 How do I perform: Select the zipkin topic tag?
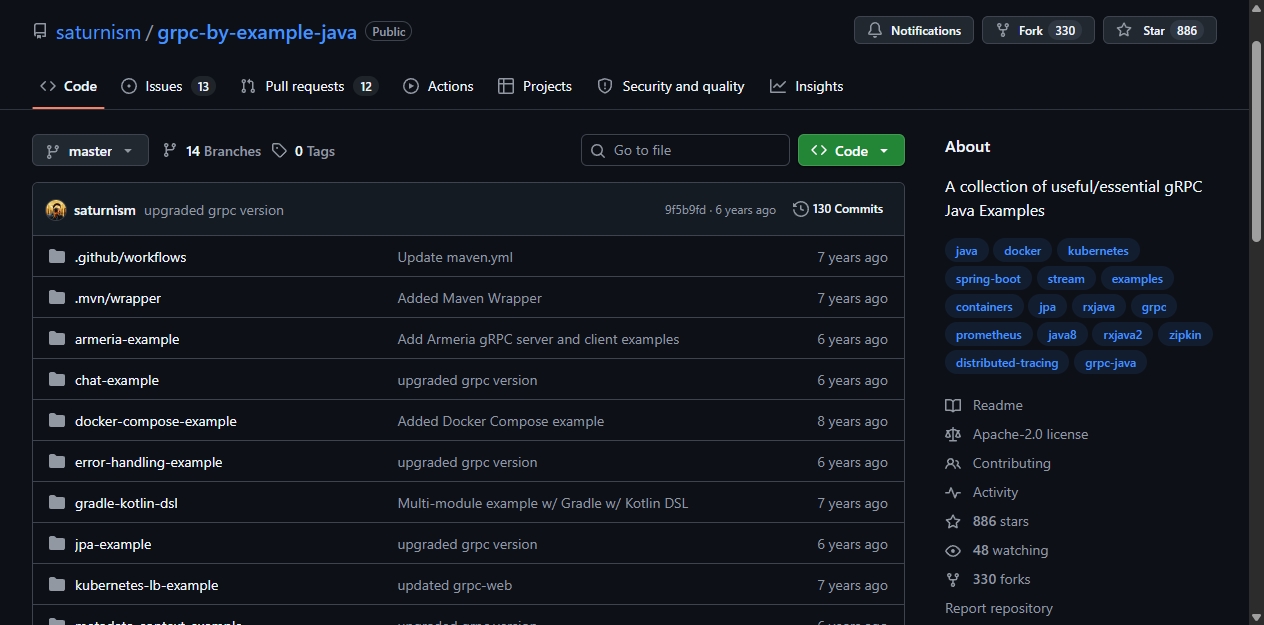pyautogui.click(x=1185, y=335)
